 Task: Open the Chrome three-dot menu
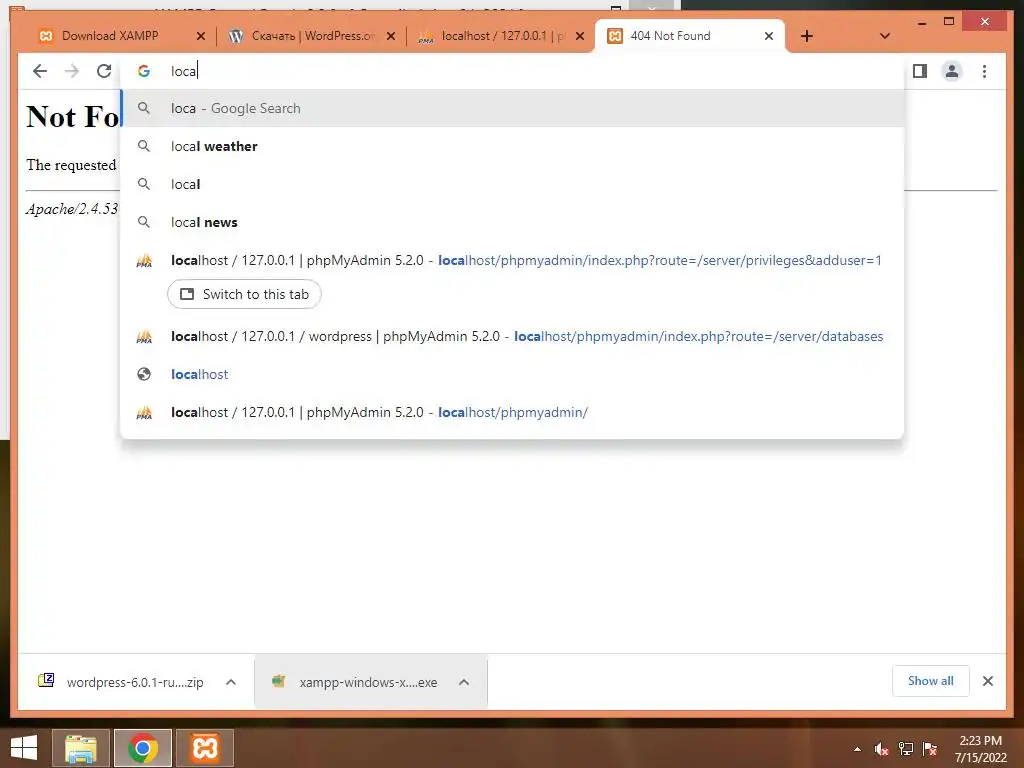[x=984, y=71]
